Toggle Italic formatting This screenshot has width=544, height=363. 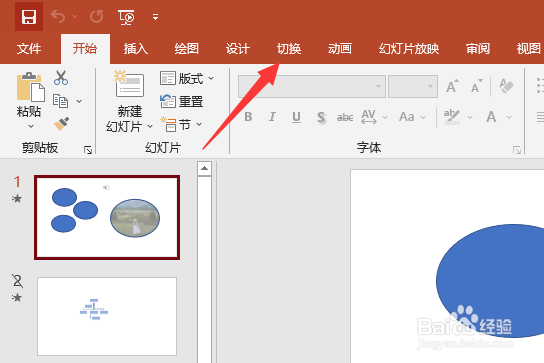click(272, 117)
